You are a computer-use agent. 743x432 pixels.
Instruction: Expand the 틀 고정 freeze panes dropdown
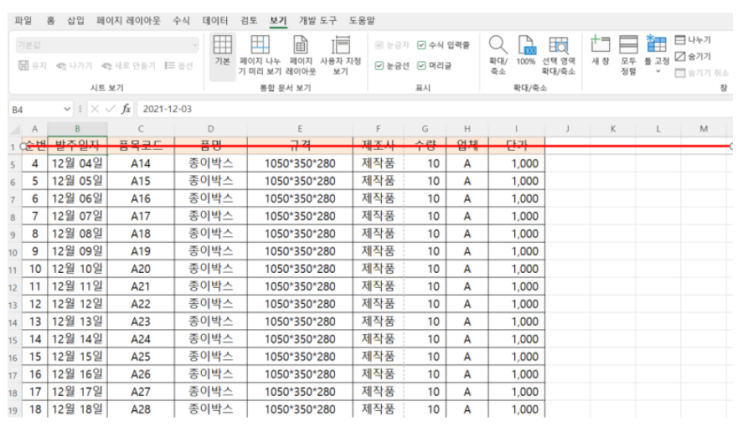(x=657, y=72)
